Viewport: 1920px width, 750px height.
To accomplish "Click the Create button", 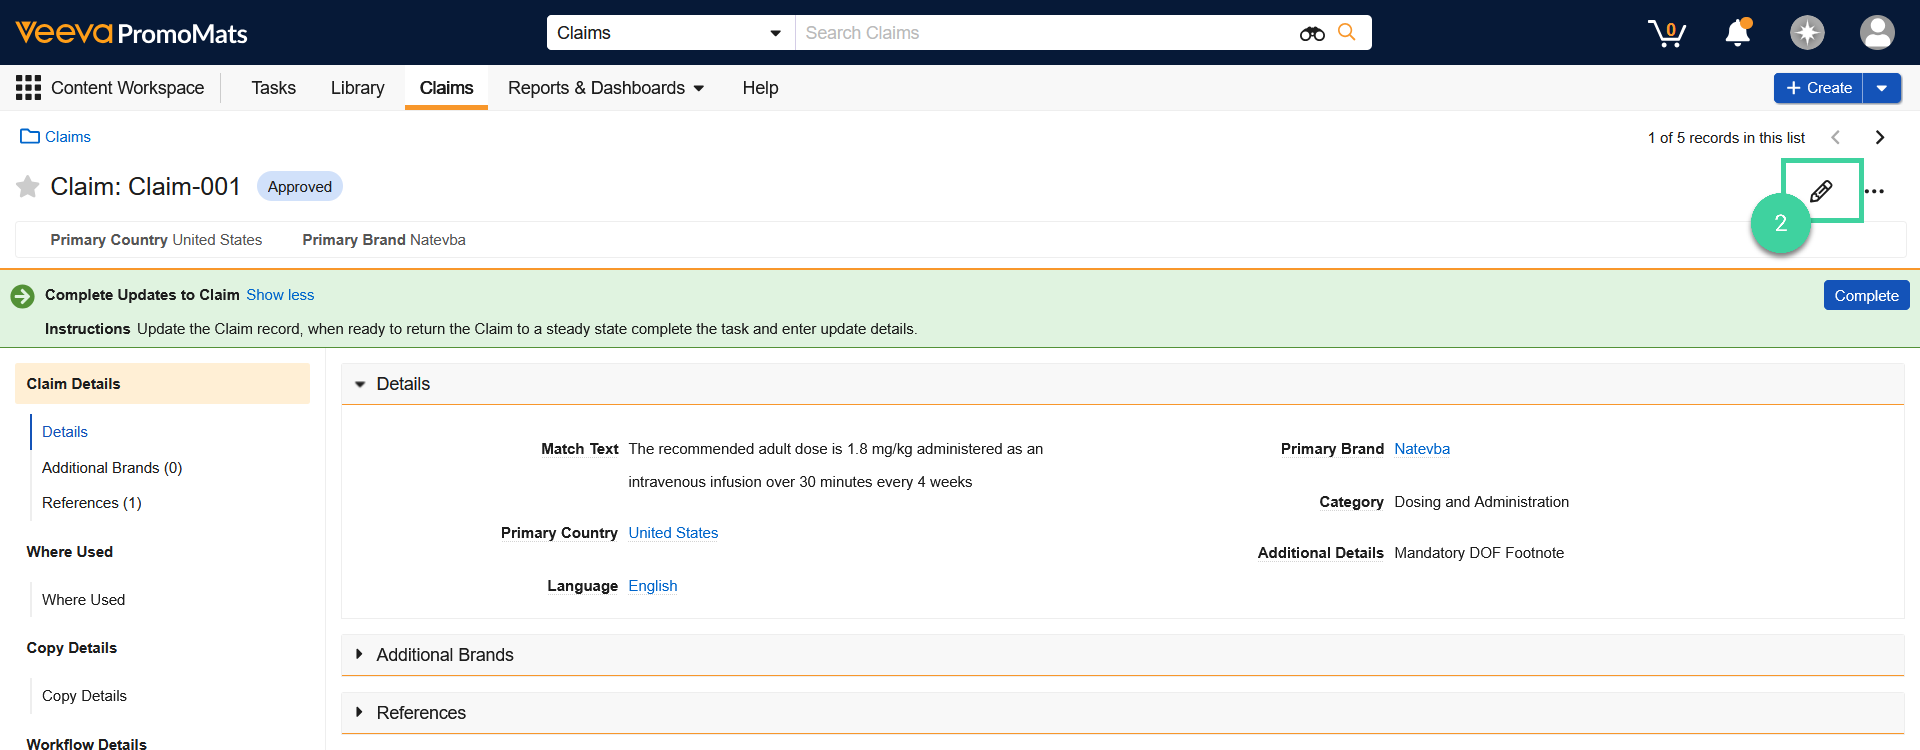I will coord(1819,88).
